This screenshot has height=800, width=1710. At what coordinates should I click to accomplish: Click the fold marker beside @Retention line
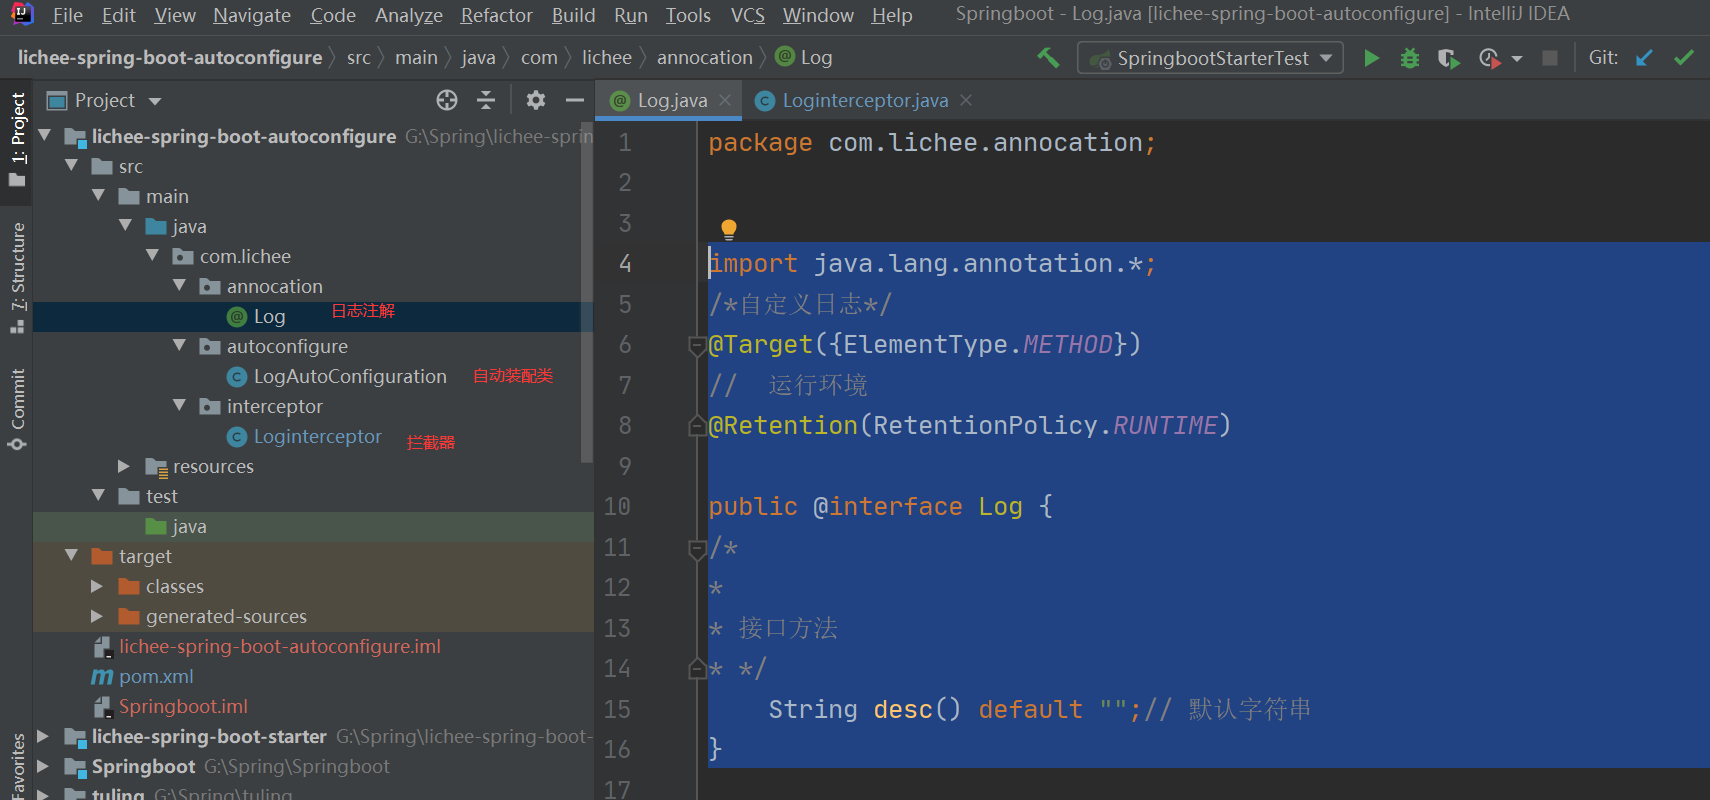pos(697,426)
